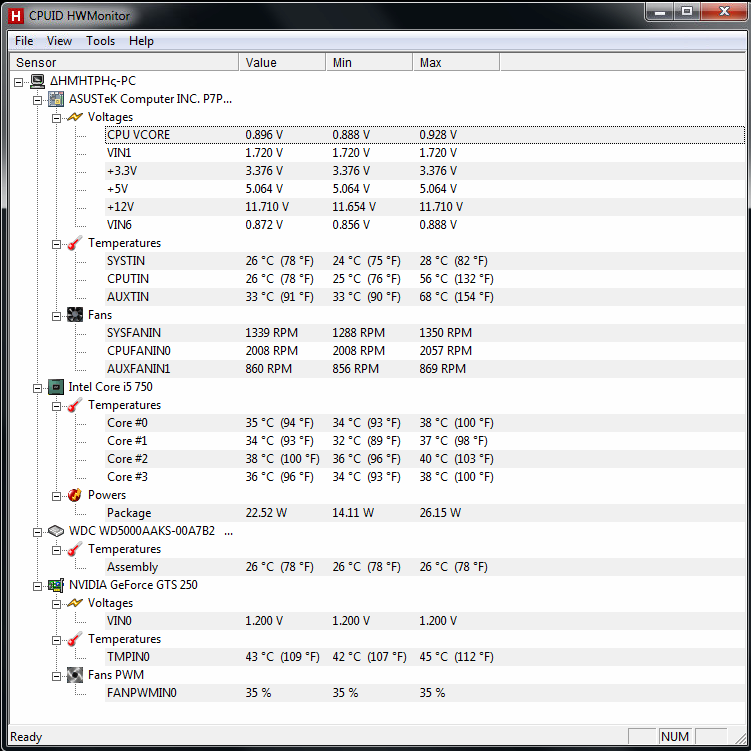Select the VIN6 row
Viewport: 751px width, 751px height.
pyautogui.click(x=425, y=225)
